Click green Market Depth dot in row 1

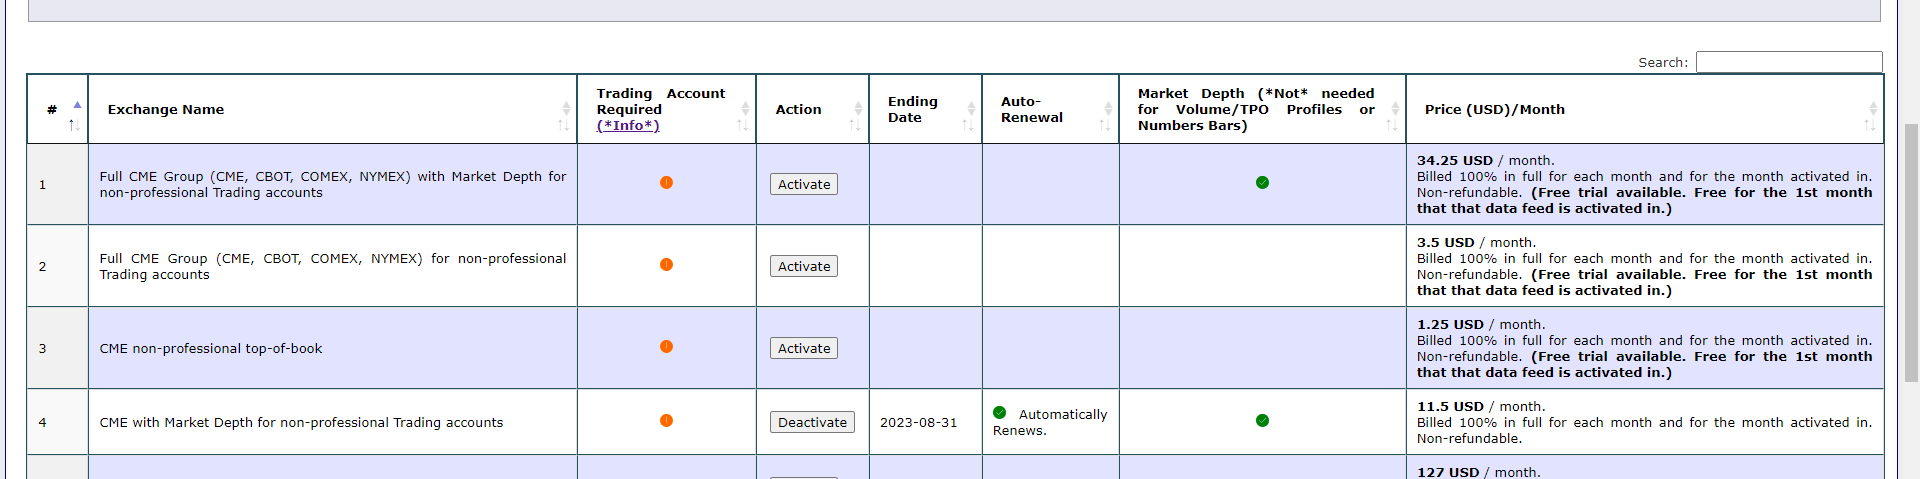point(1262,183)
